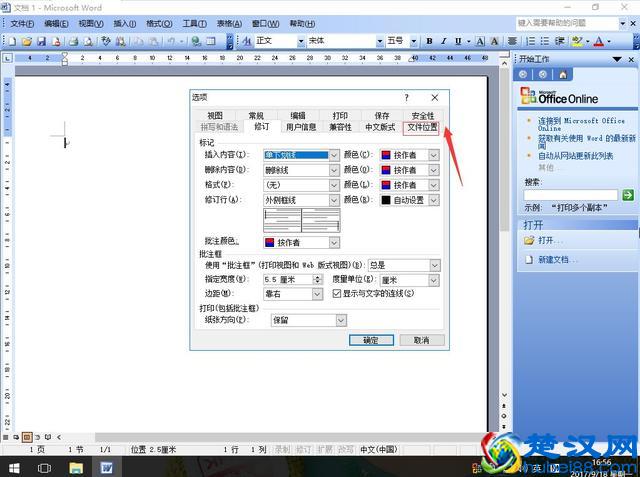Image resolution: width=640 pixels, height=477 pixels.
Task: Pick the 批注颜色 按作者 color swatch
Action: 269,243
